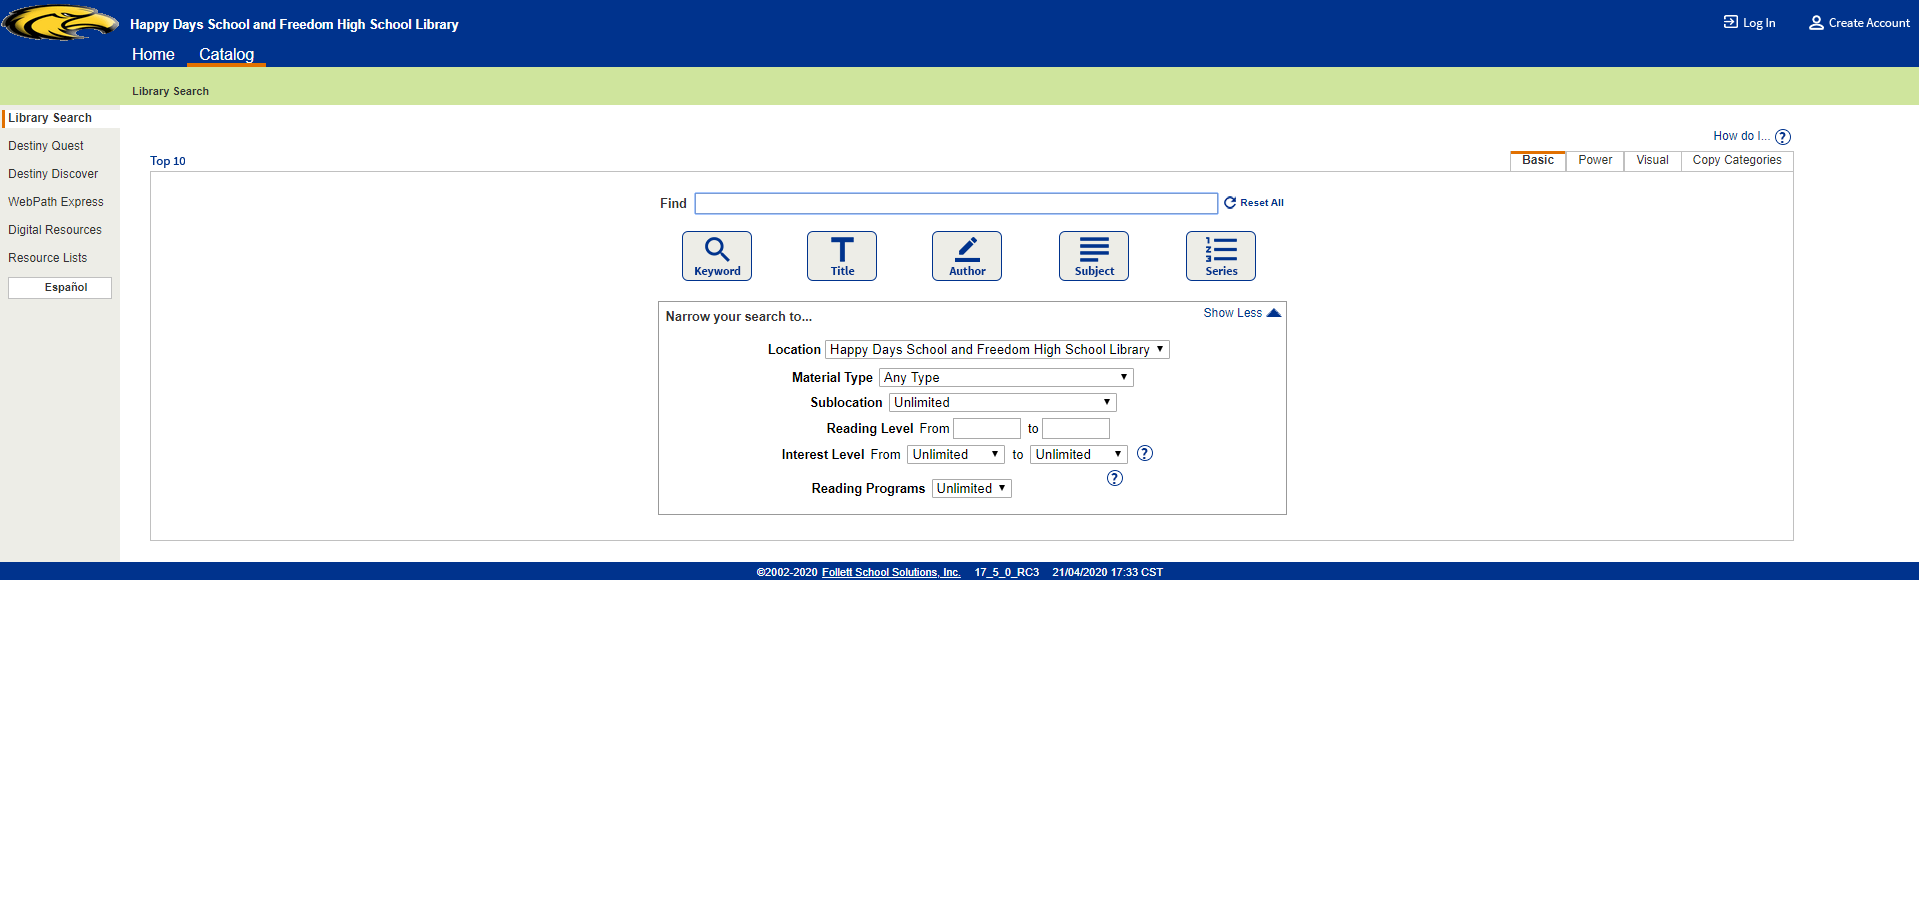Open Interest Level From dropdown
Viewport: 1919px width, 907px height.
coord(956,455)
